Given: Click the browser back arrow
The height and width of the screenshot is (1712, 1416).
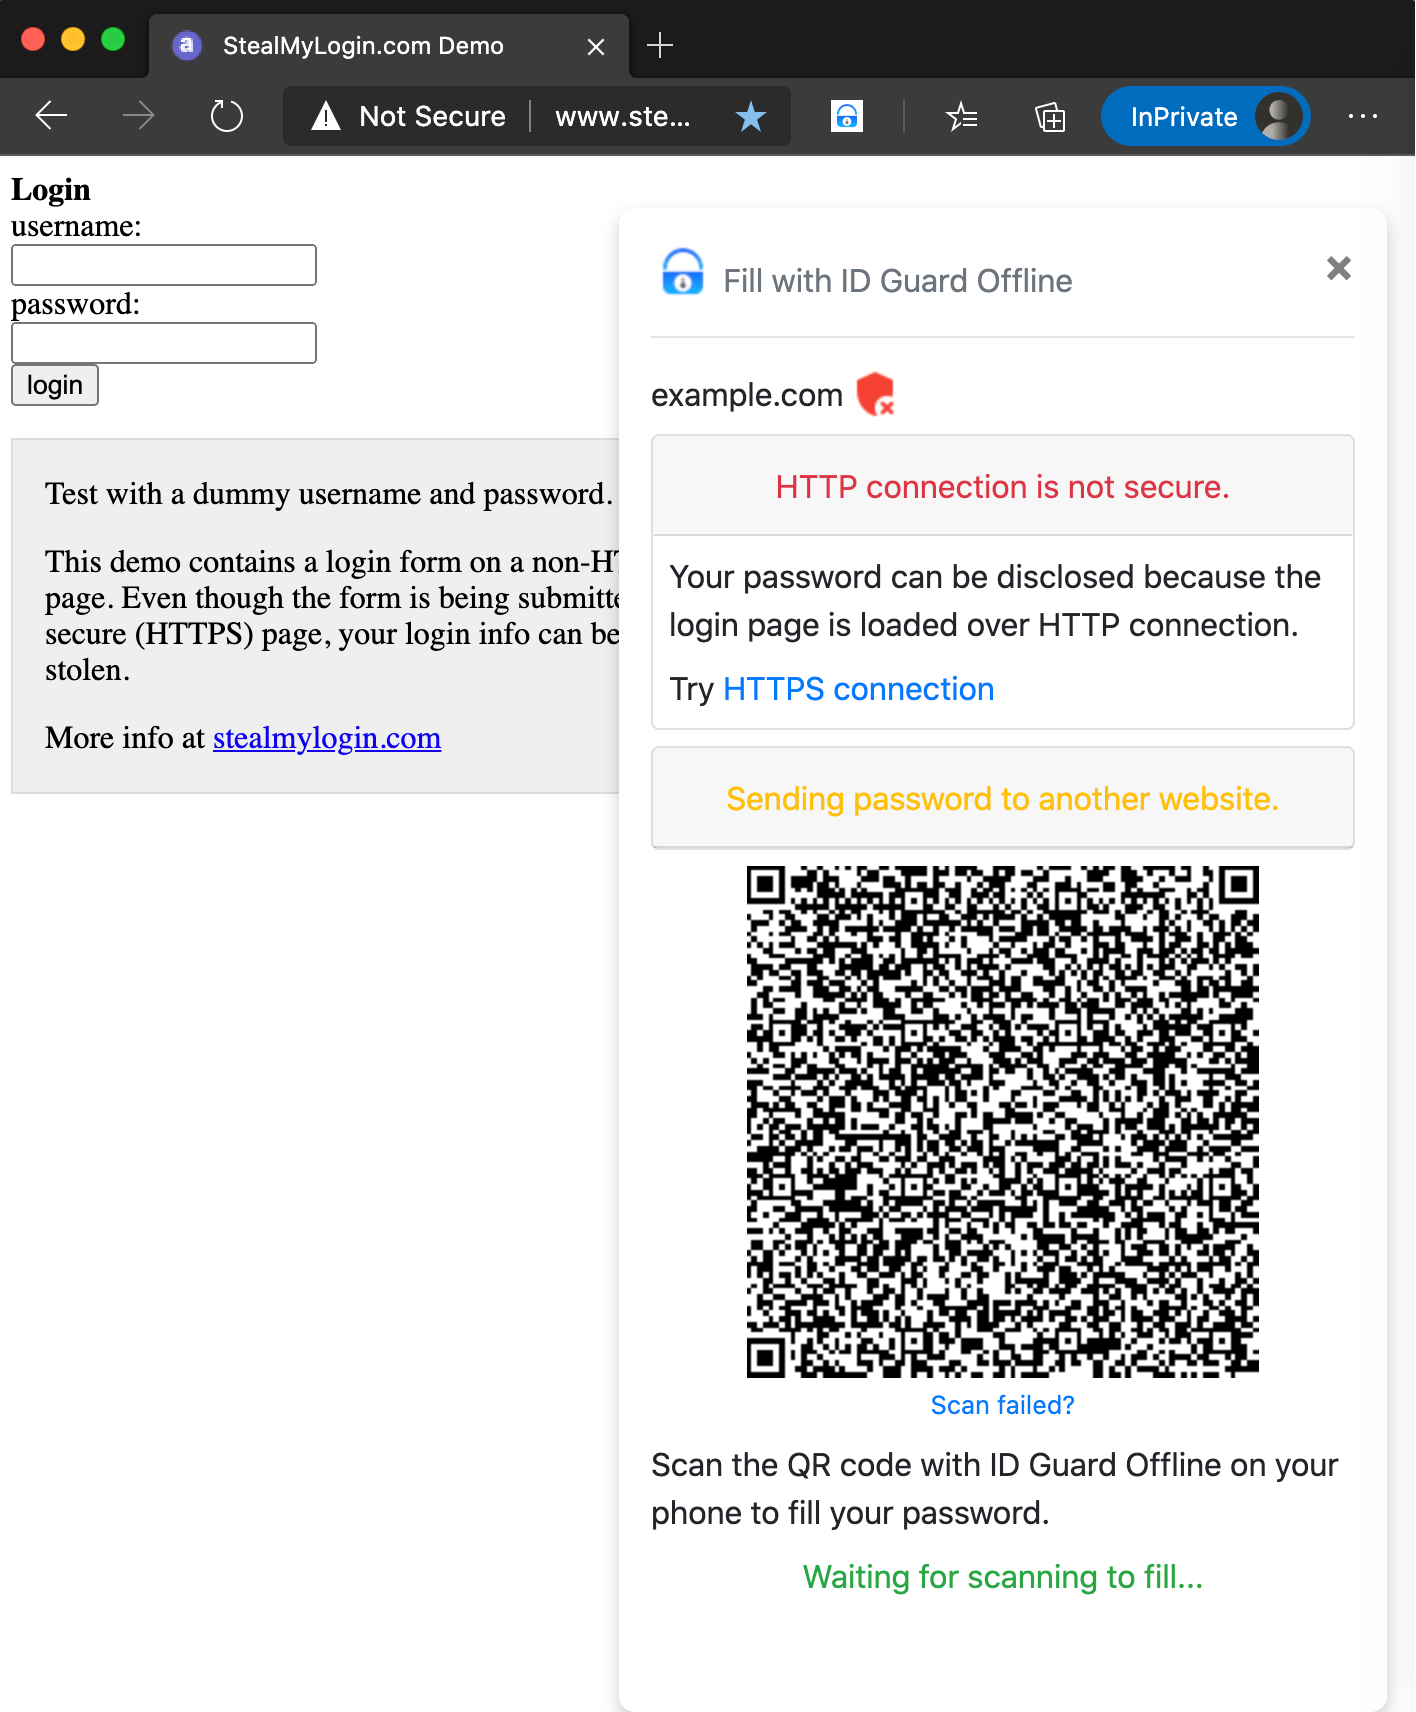Looking at the screenshot, I should 51,116.
